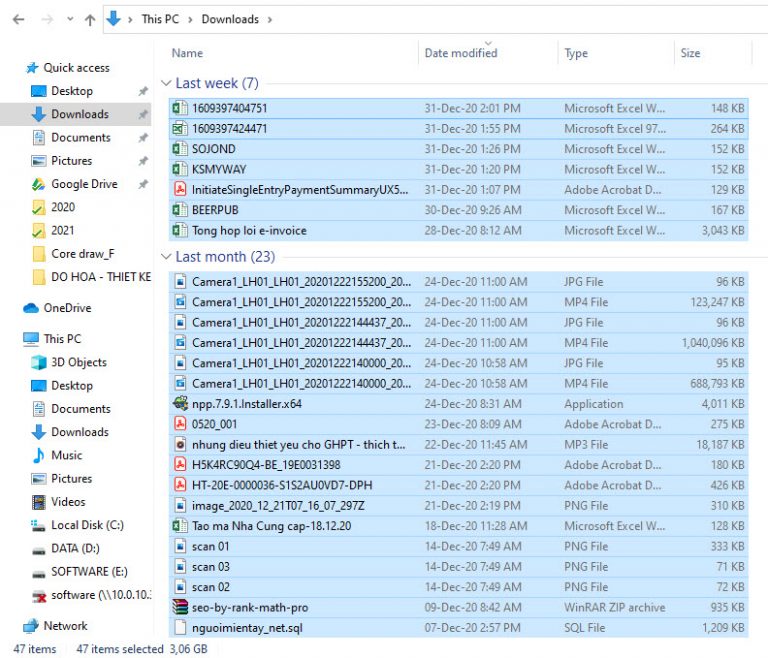The height and width of the screenshot is (658, 768).
Task: Select This PC in the address breadcrumb
Action: (x=160, y=19)
